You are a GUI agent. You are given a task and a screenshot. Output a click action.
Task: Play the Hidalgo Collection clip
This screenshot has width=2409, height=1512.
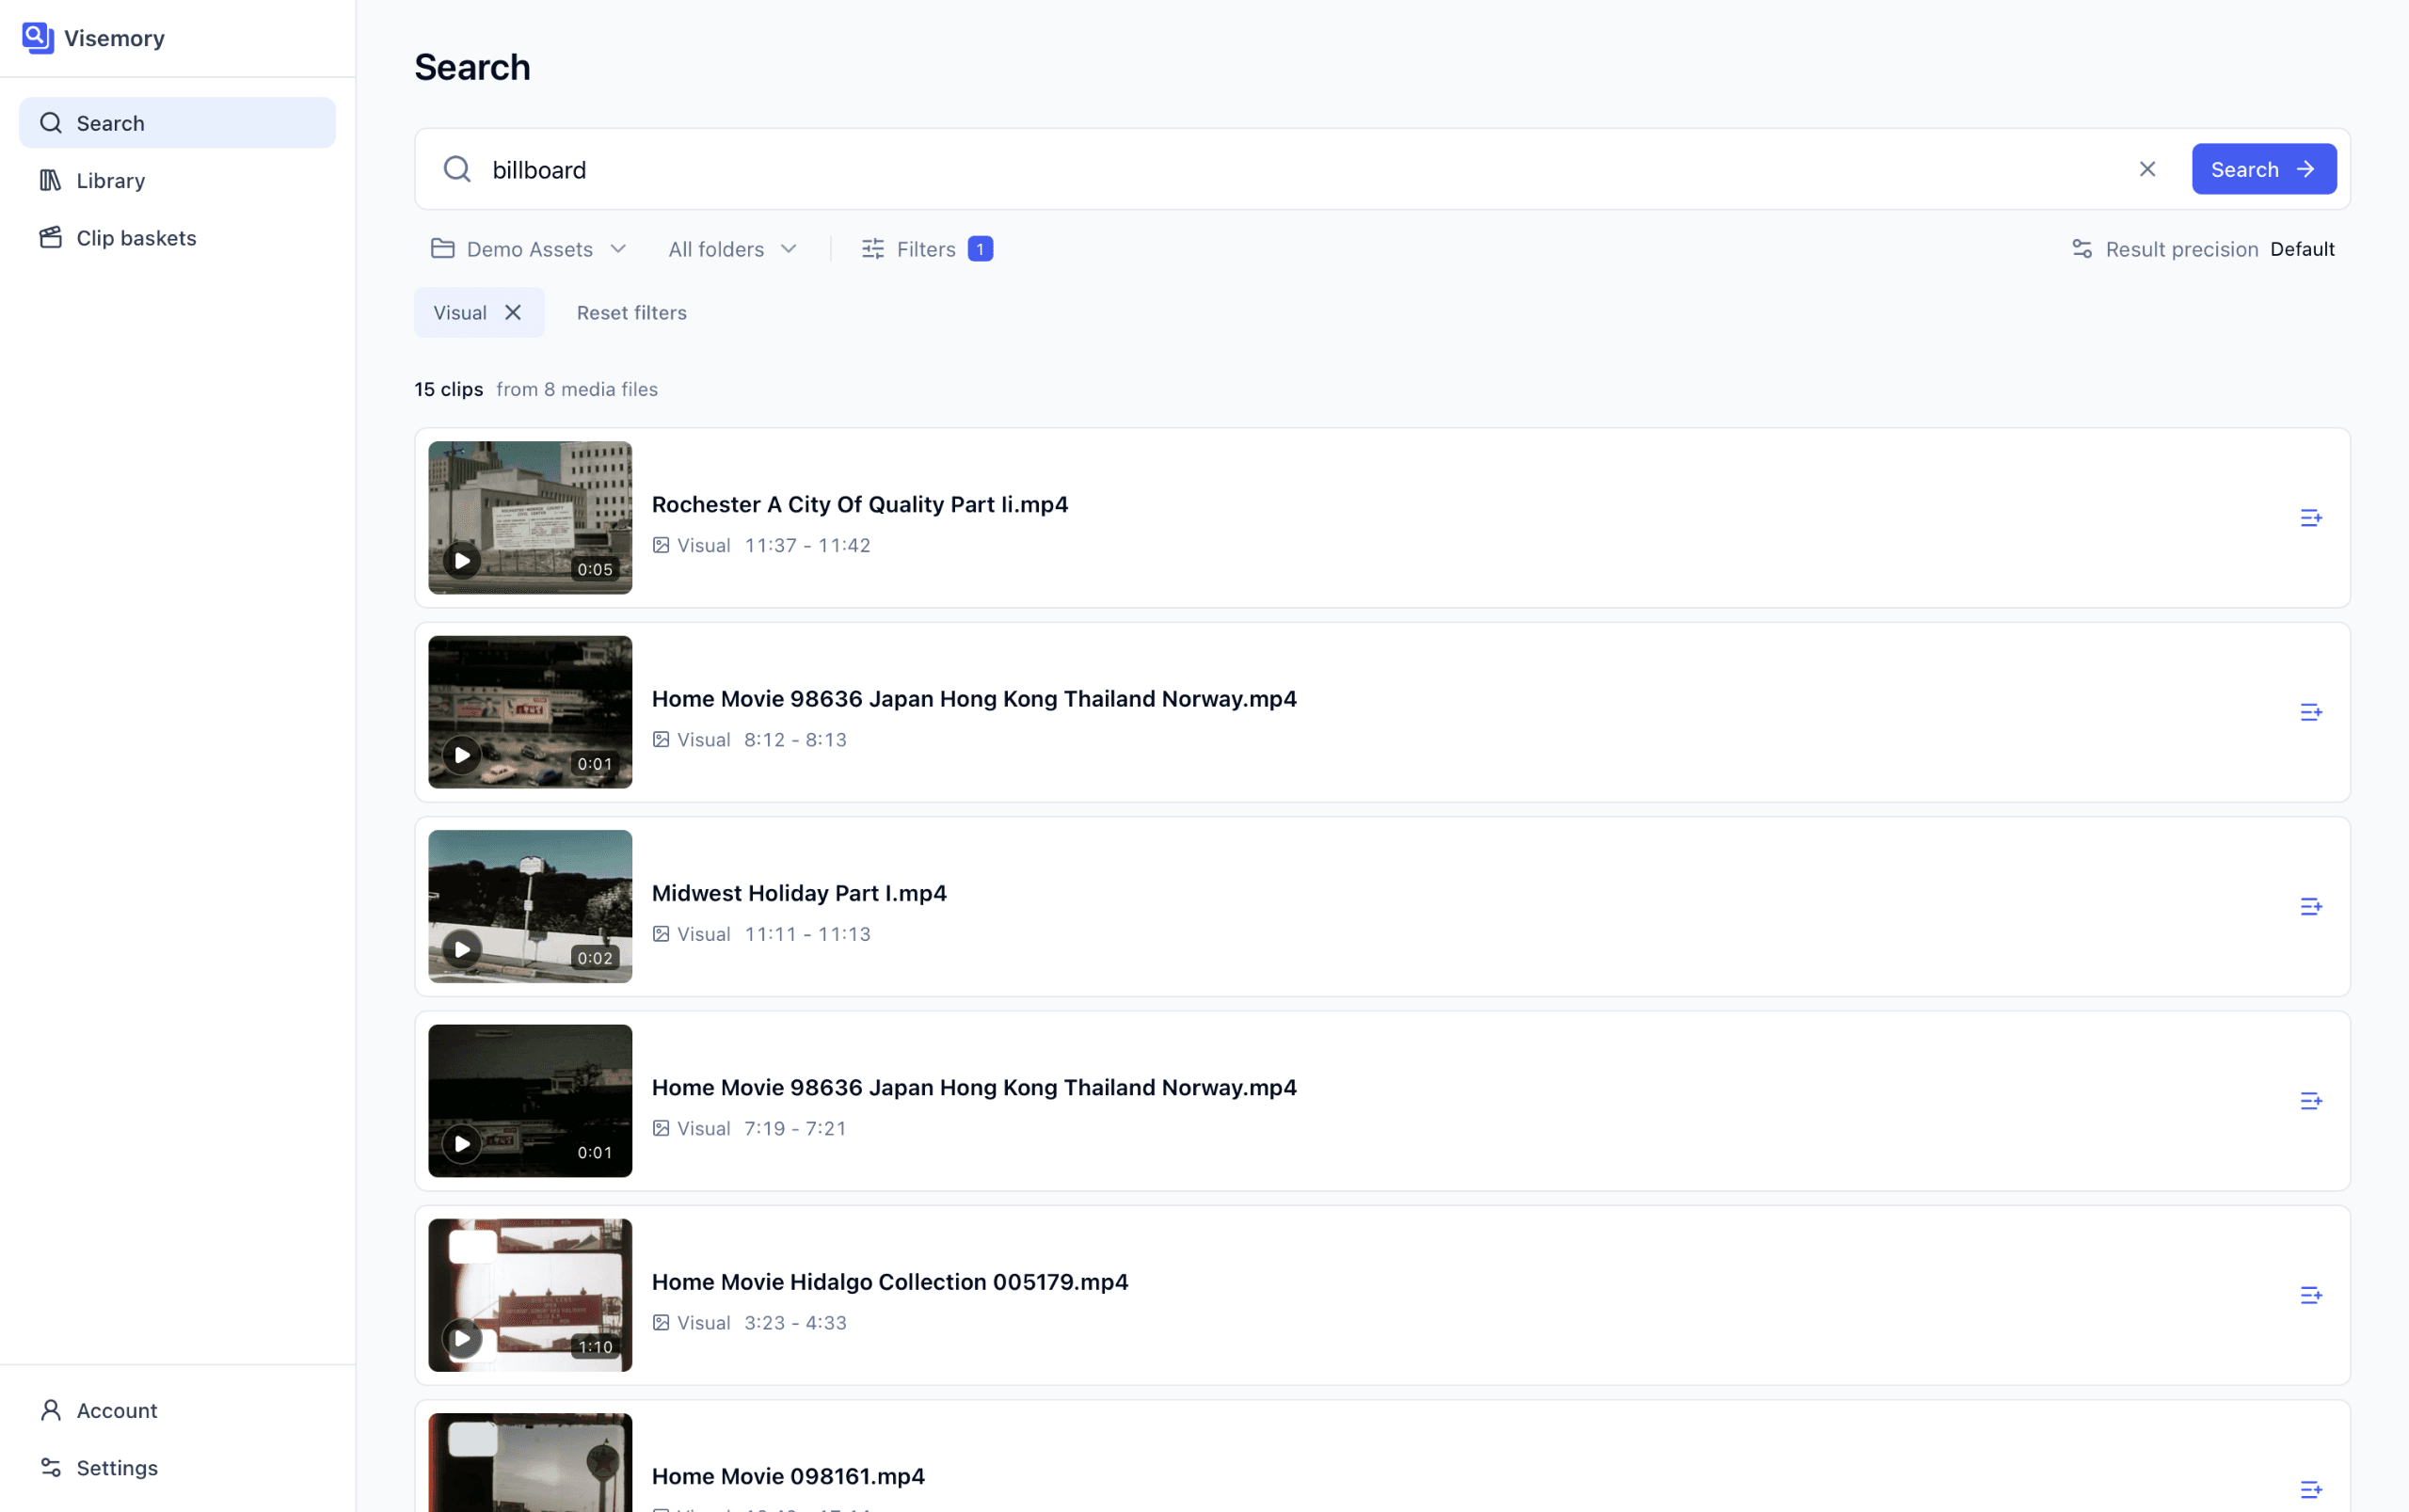pyautogui.click(x=462, y=1338)
